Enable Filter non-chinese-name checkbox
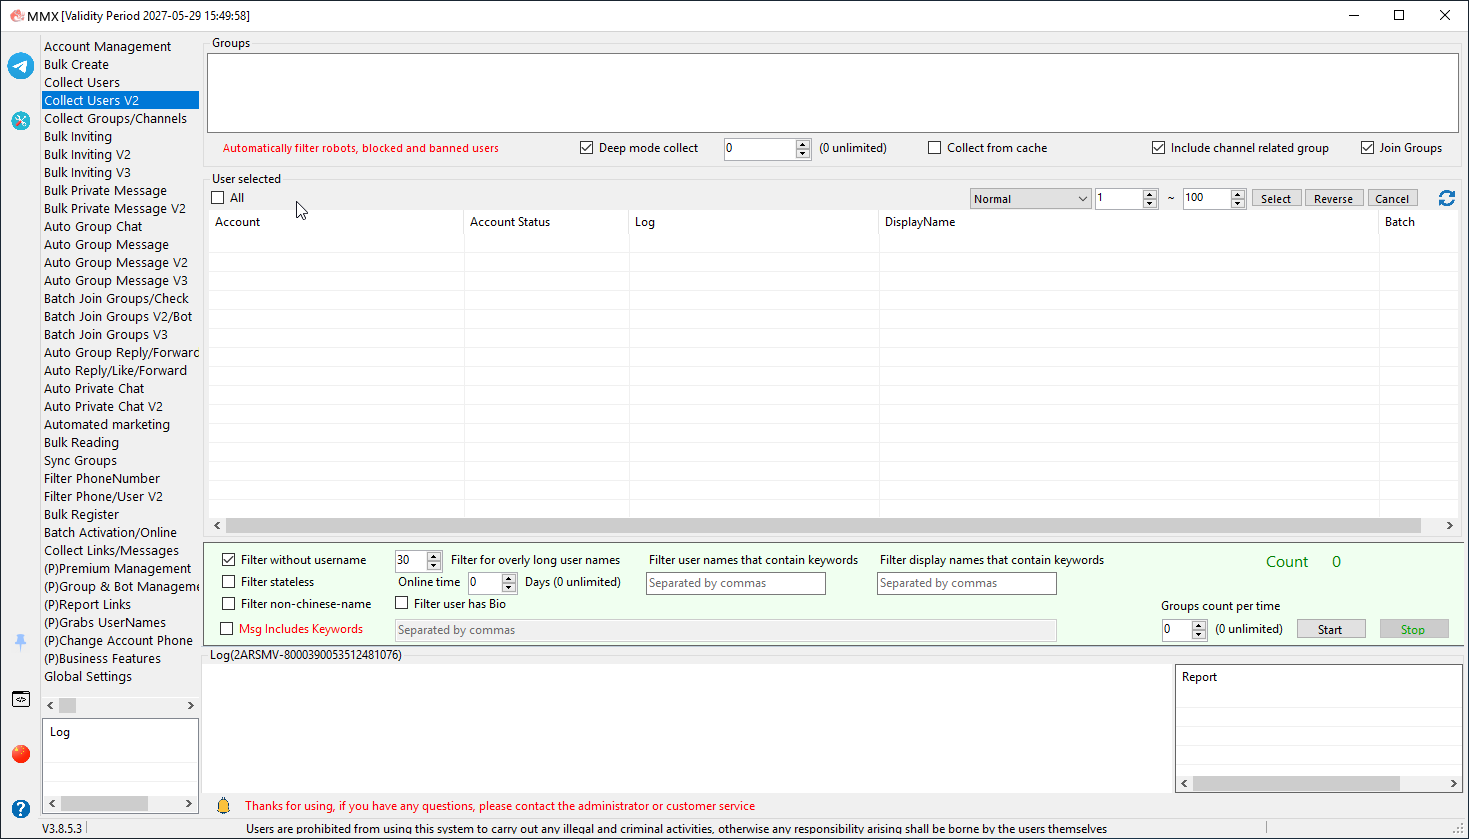The width and height of the screenshot is (1469, 839). click(x=228, y=604)
